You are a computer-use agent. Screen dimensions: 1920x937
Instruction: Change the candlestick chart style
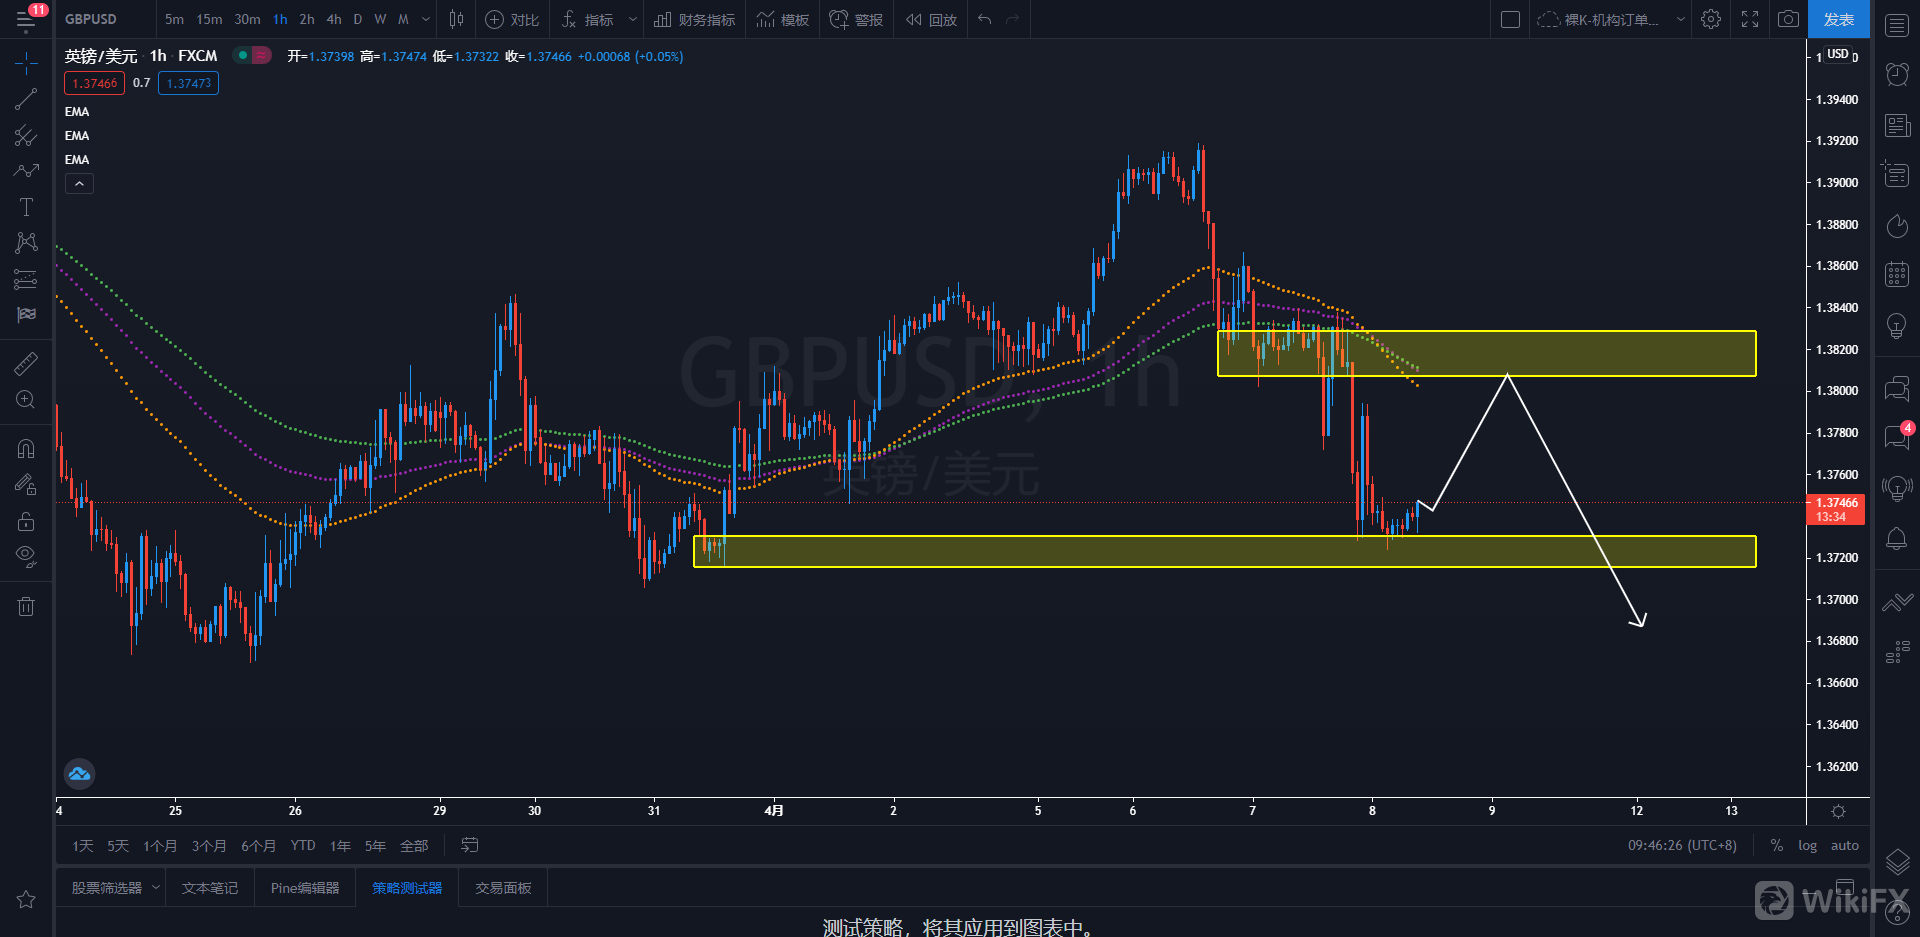tap(456, 19)
